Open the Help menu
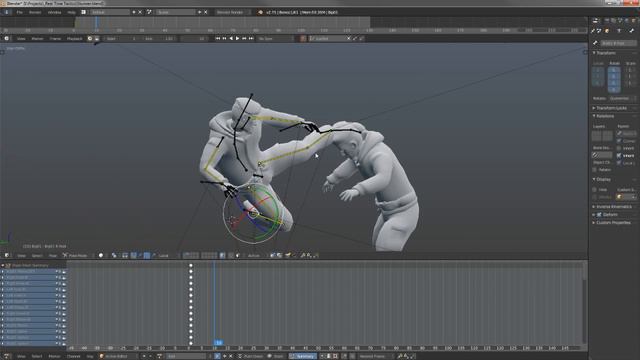The width and height of the screenshot is (640, 360). [x=71, y=12]
